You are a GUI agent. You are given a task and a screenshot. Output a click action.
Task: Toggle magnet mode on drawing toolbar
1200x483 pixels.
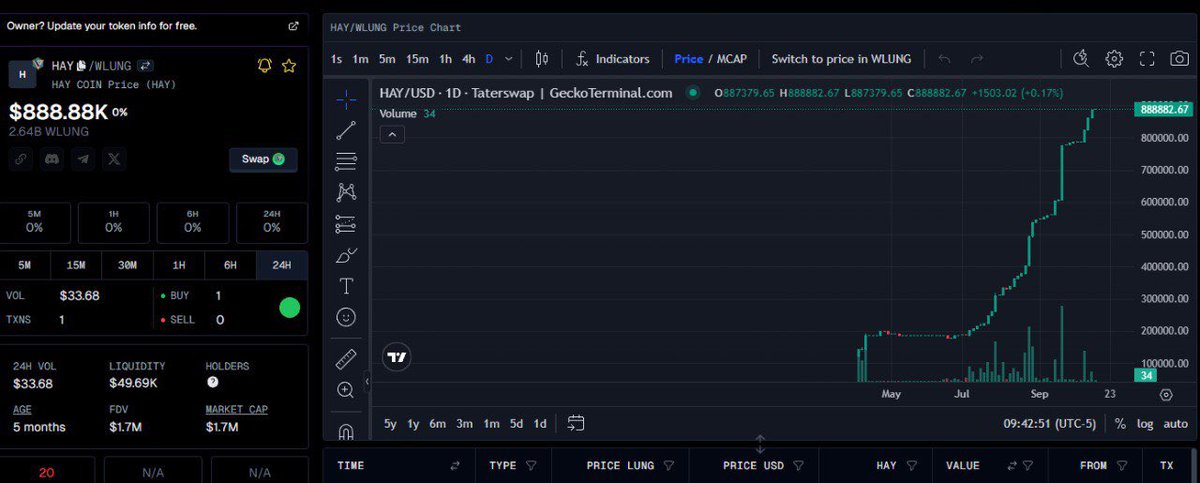[x=346, y=432]
